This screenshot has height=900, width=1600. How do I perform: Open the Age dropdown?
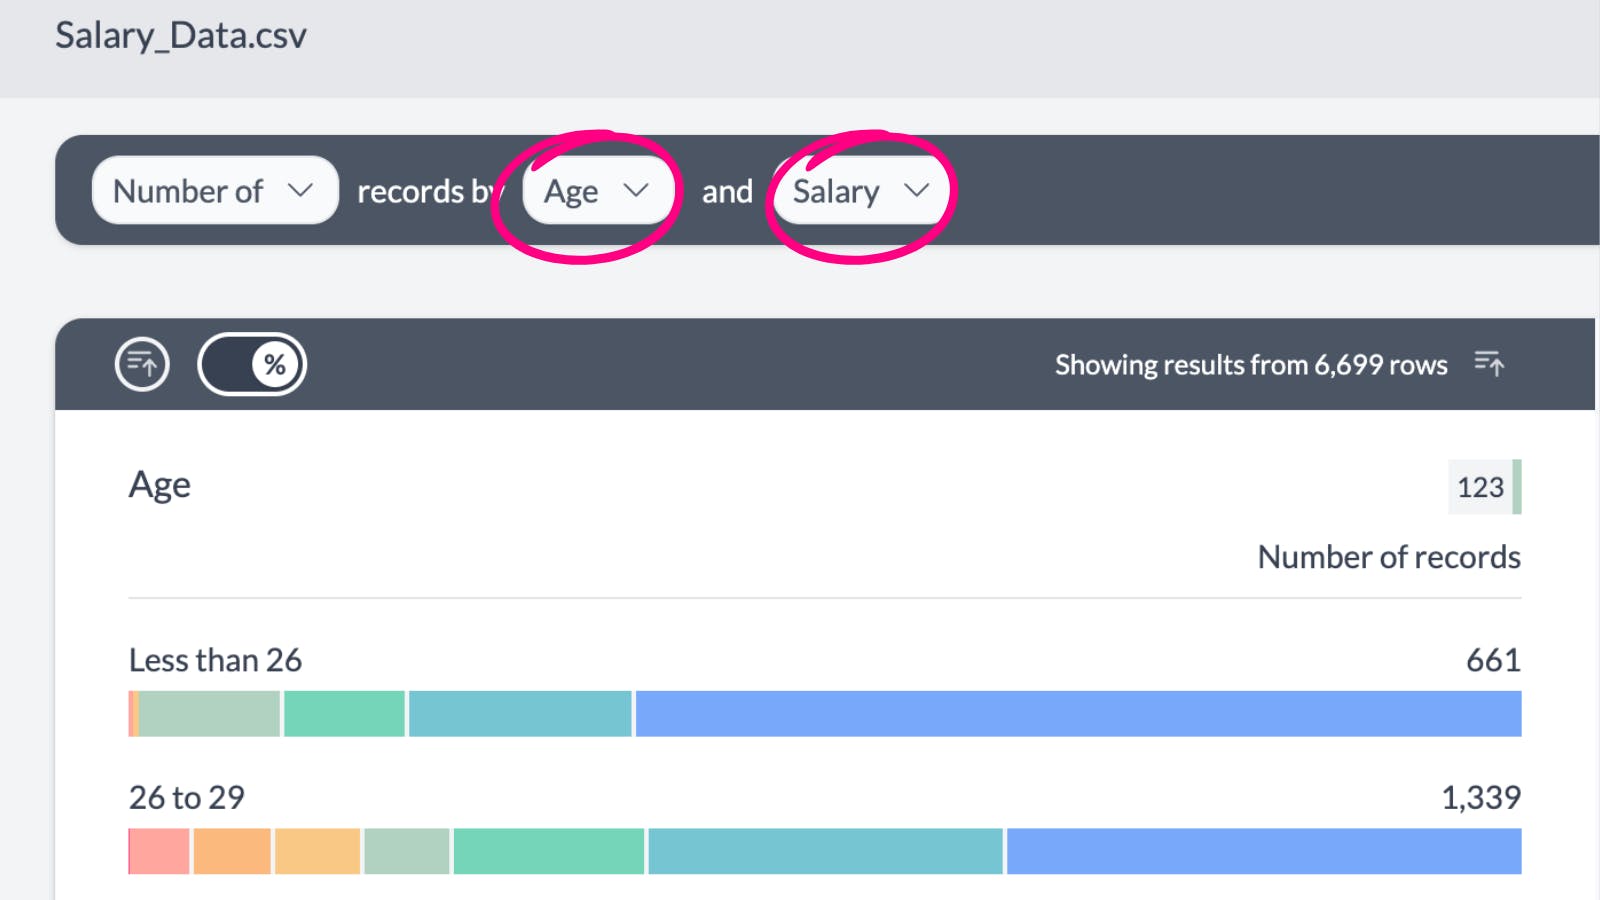tap(597, 190)
